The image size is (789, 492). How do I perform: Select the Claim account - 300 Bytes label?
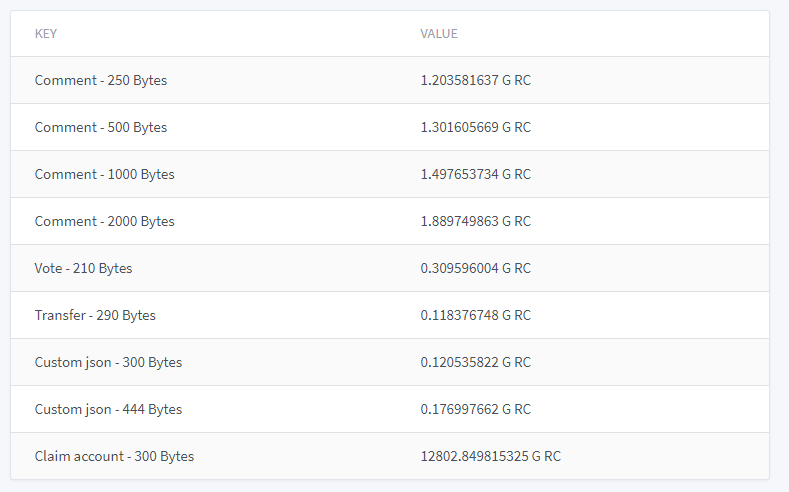point(114,456)
